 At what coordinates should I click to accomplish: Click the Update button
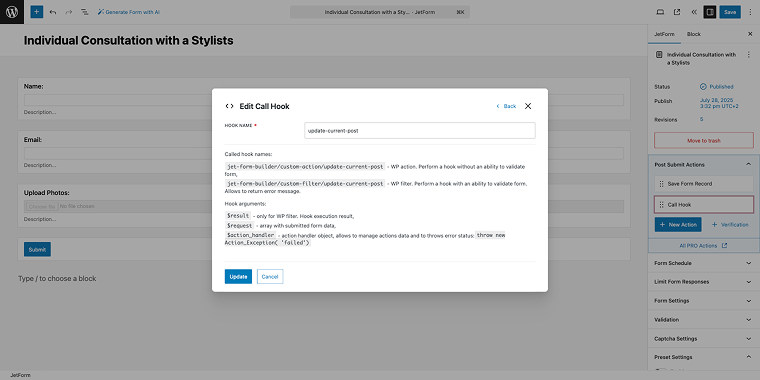coord(238,276)
